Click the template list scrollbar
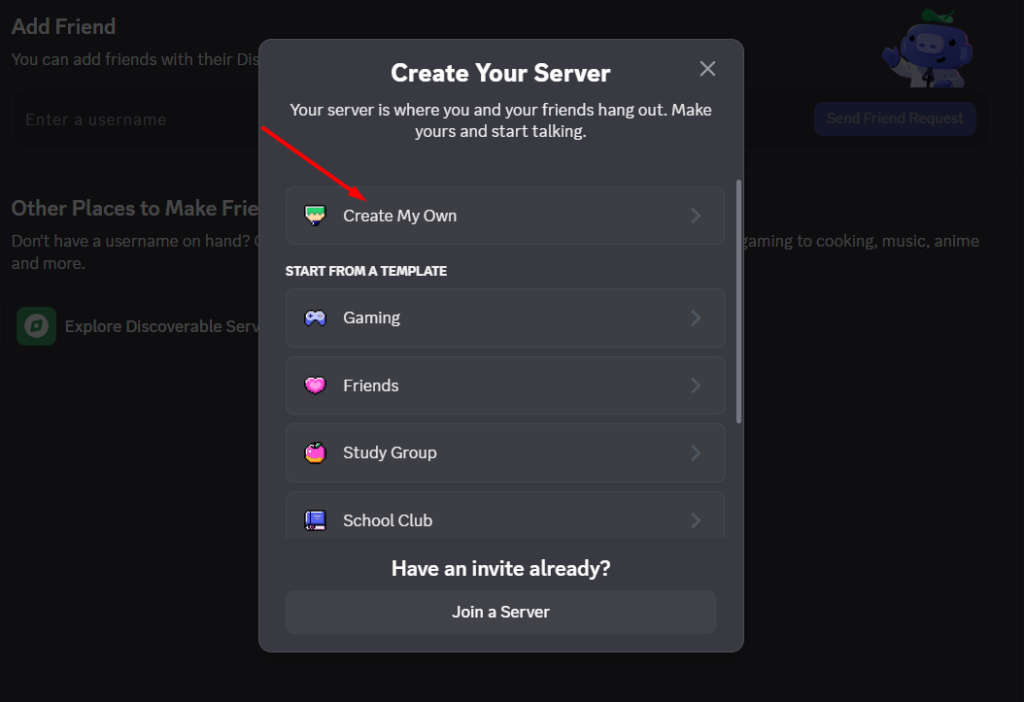 coord(739,302)
